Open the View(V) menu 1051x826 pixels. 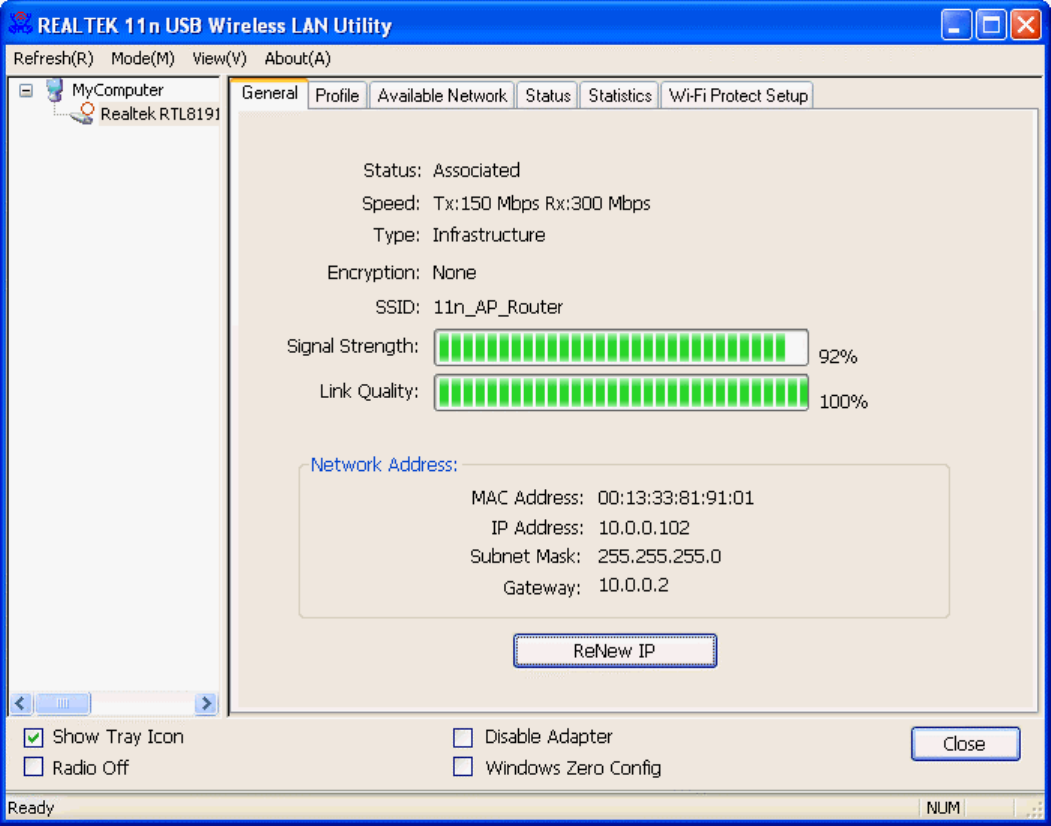click(219, 59)
